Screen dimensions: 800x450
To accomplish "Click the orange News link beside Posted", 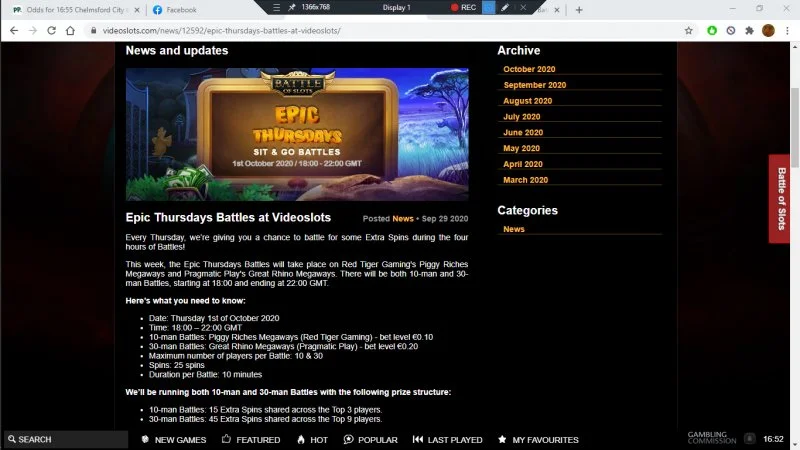I will [403, 218].
